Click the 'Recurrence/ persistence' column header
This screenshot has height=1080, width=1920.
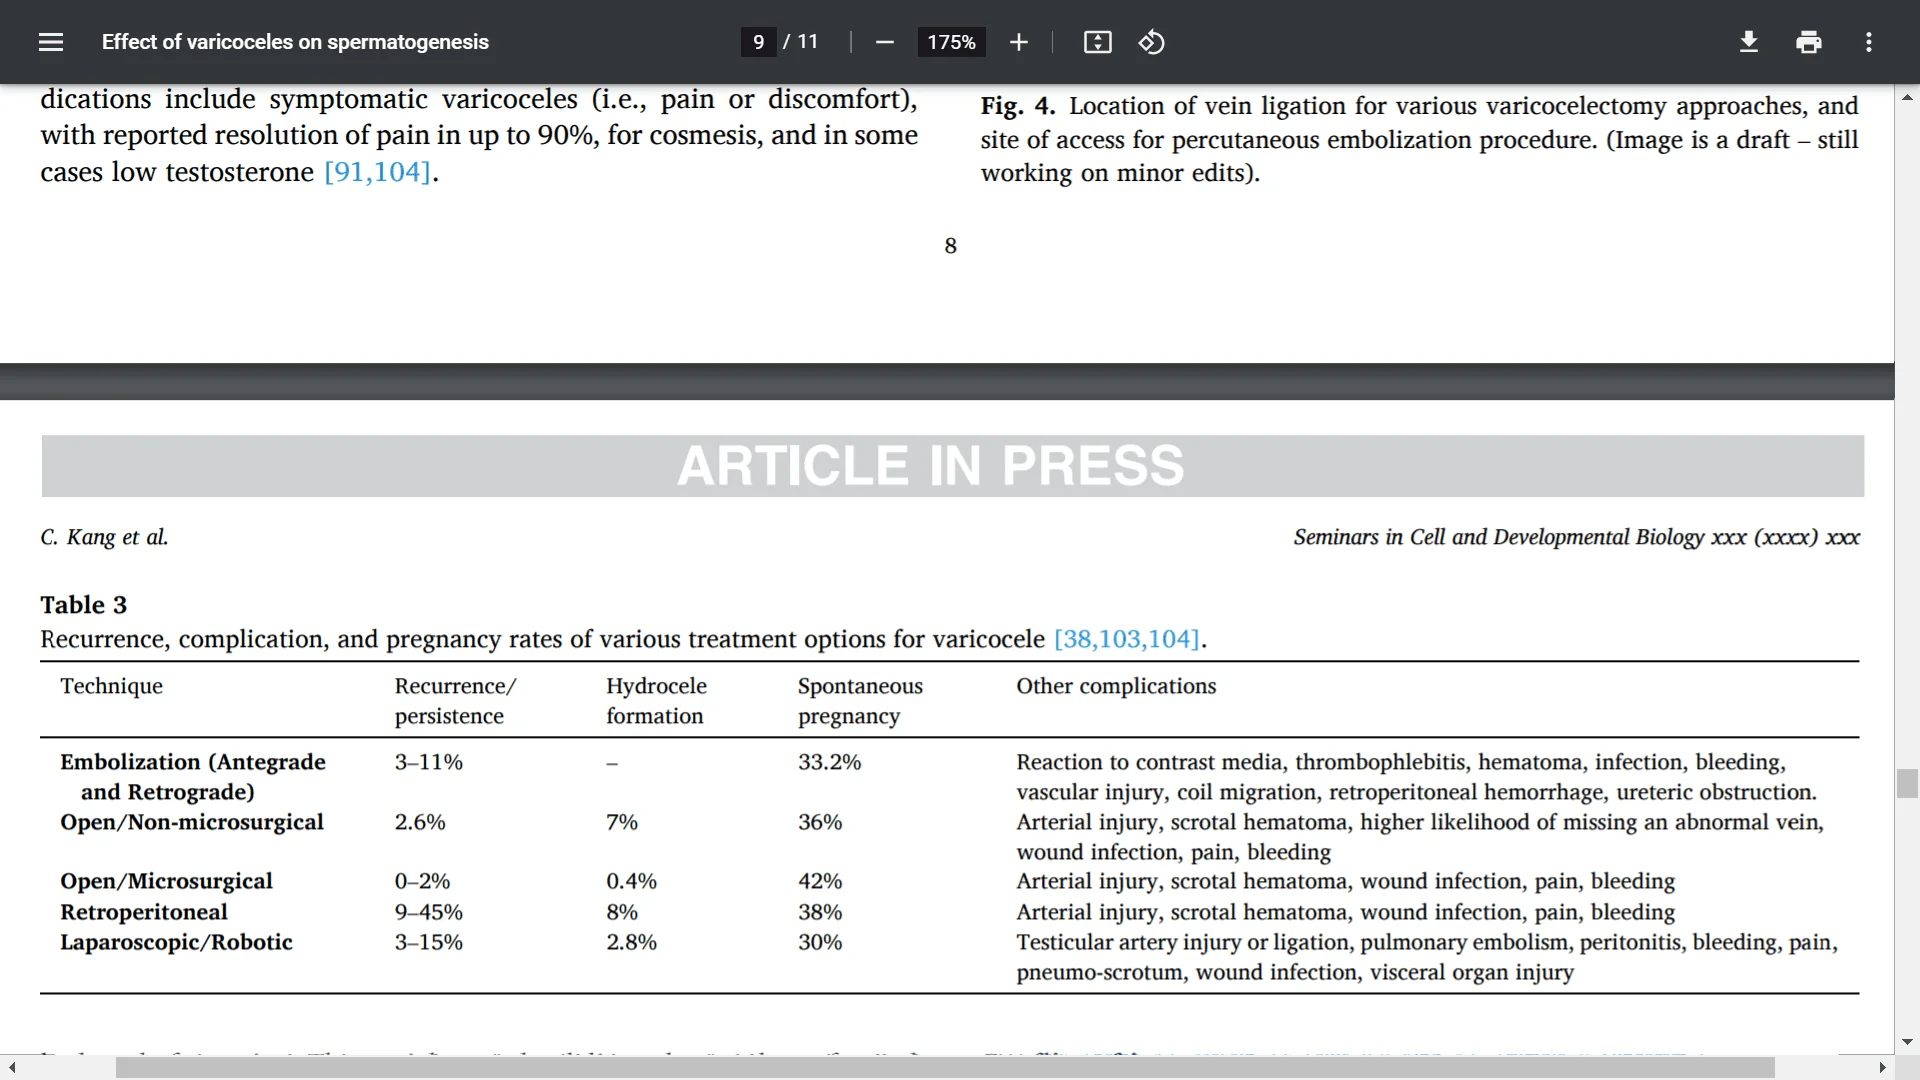click(x=455, y=701)
